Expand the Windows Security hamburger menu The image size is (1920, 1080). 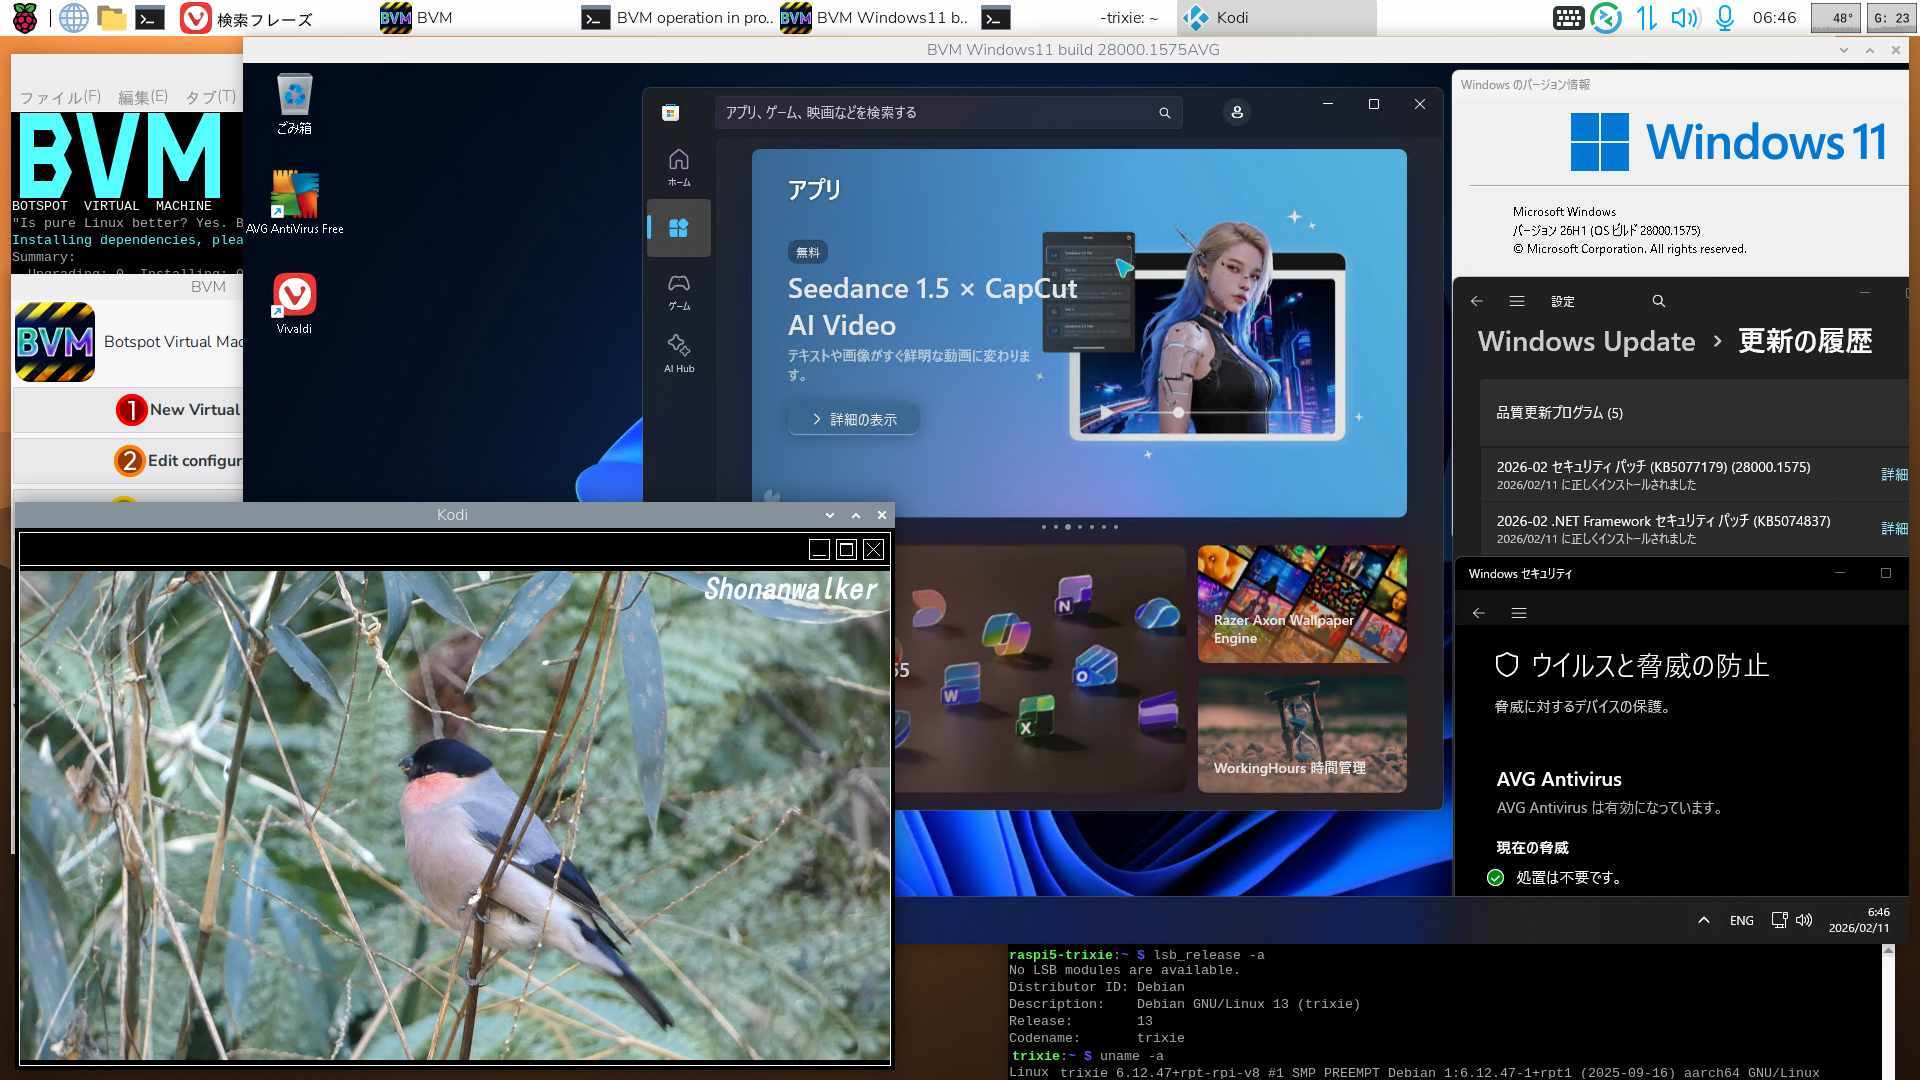pos(1518,613)
